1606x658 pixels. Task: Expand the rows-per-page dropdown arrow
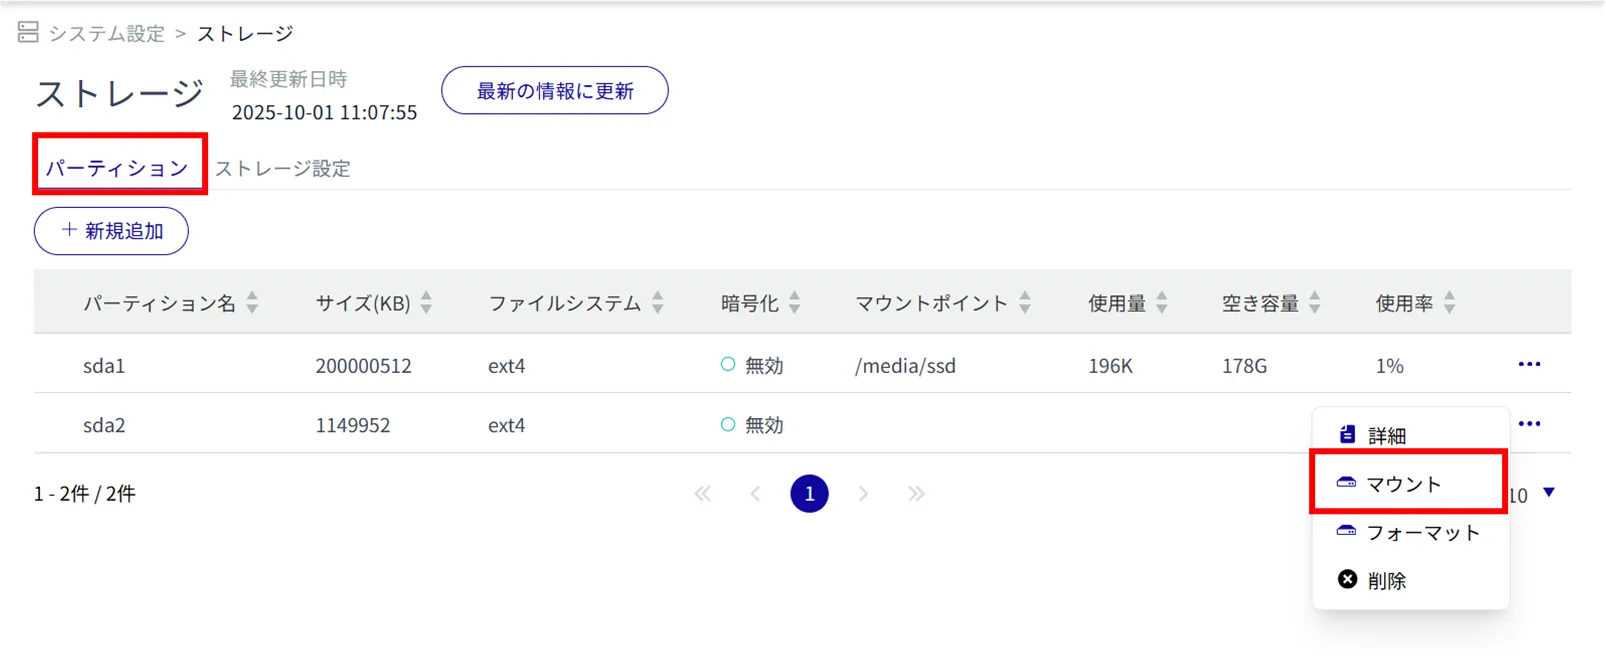point(1548,492)
